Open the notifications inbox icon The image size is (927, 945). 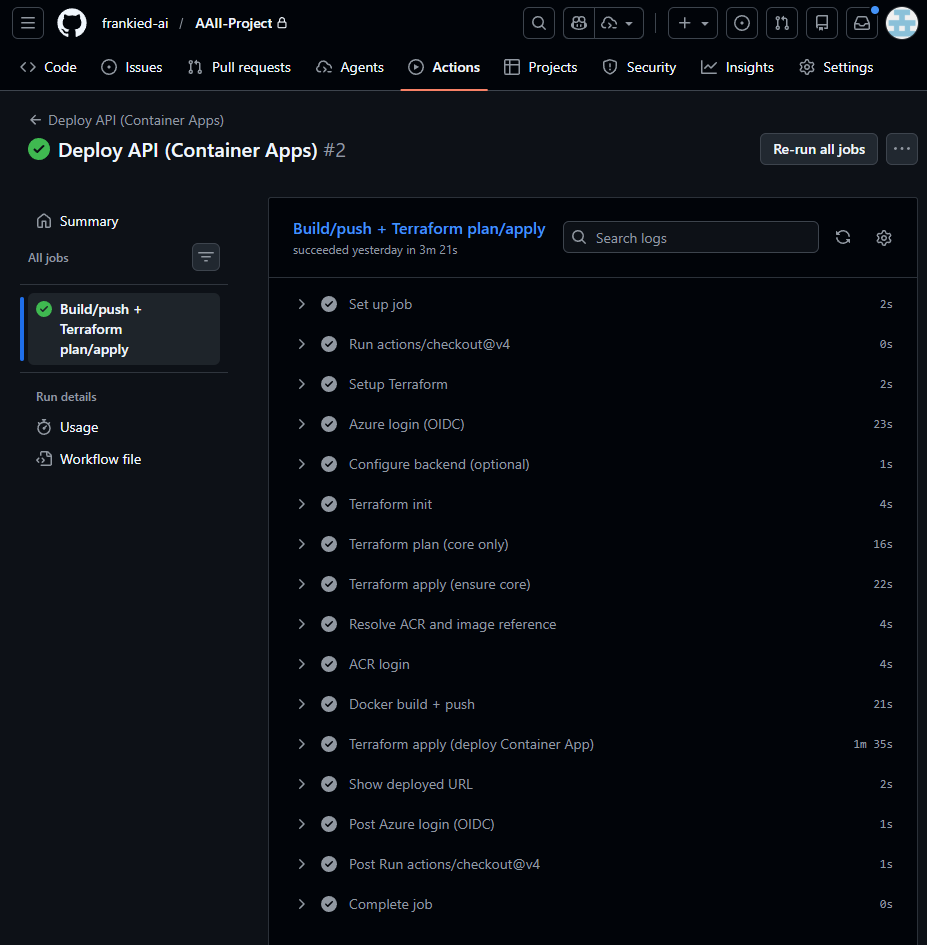(x=861, y=22)
